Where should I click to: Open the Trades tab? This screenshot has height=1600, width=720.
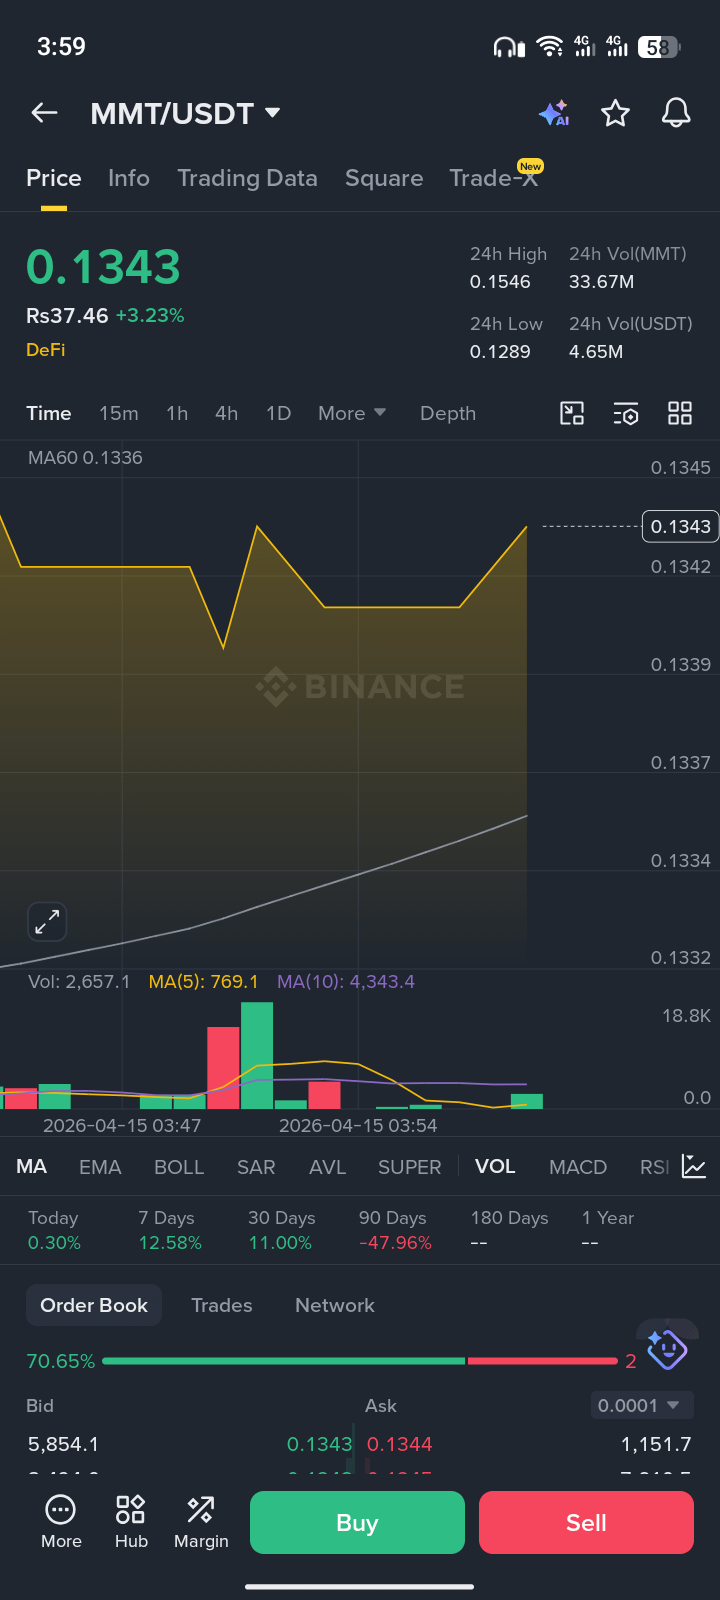click(x=222, y=1305)
